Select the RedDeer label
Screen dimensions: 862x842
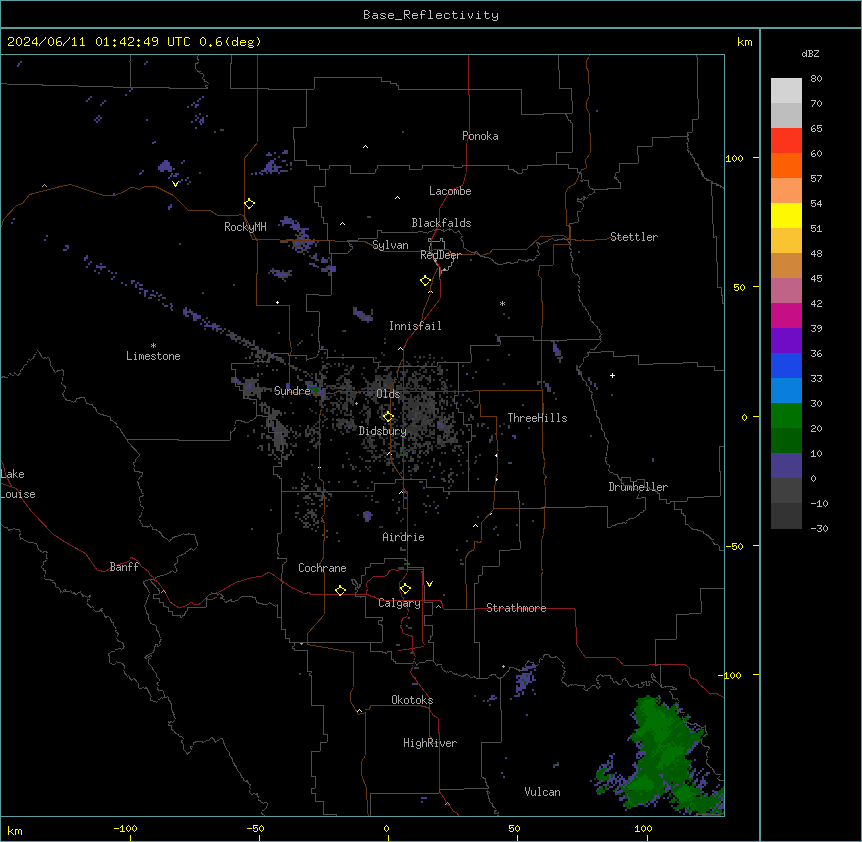pyautogui.click(x=440, y=255)
